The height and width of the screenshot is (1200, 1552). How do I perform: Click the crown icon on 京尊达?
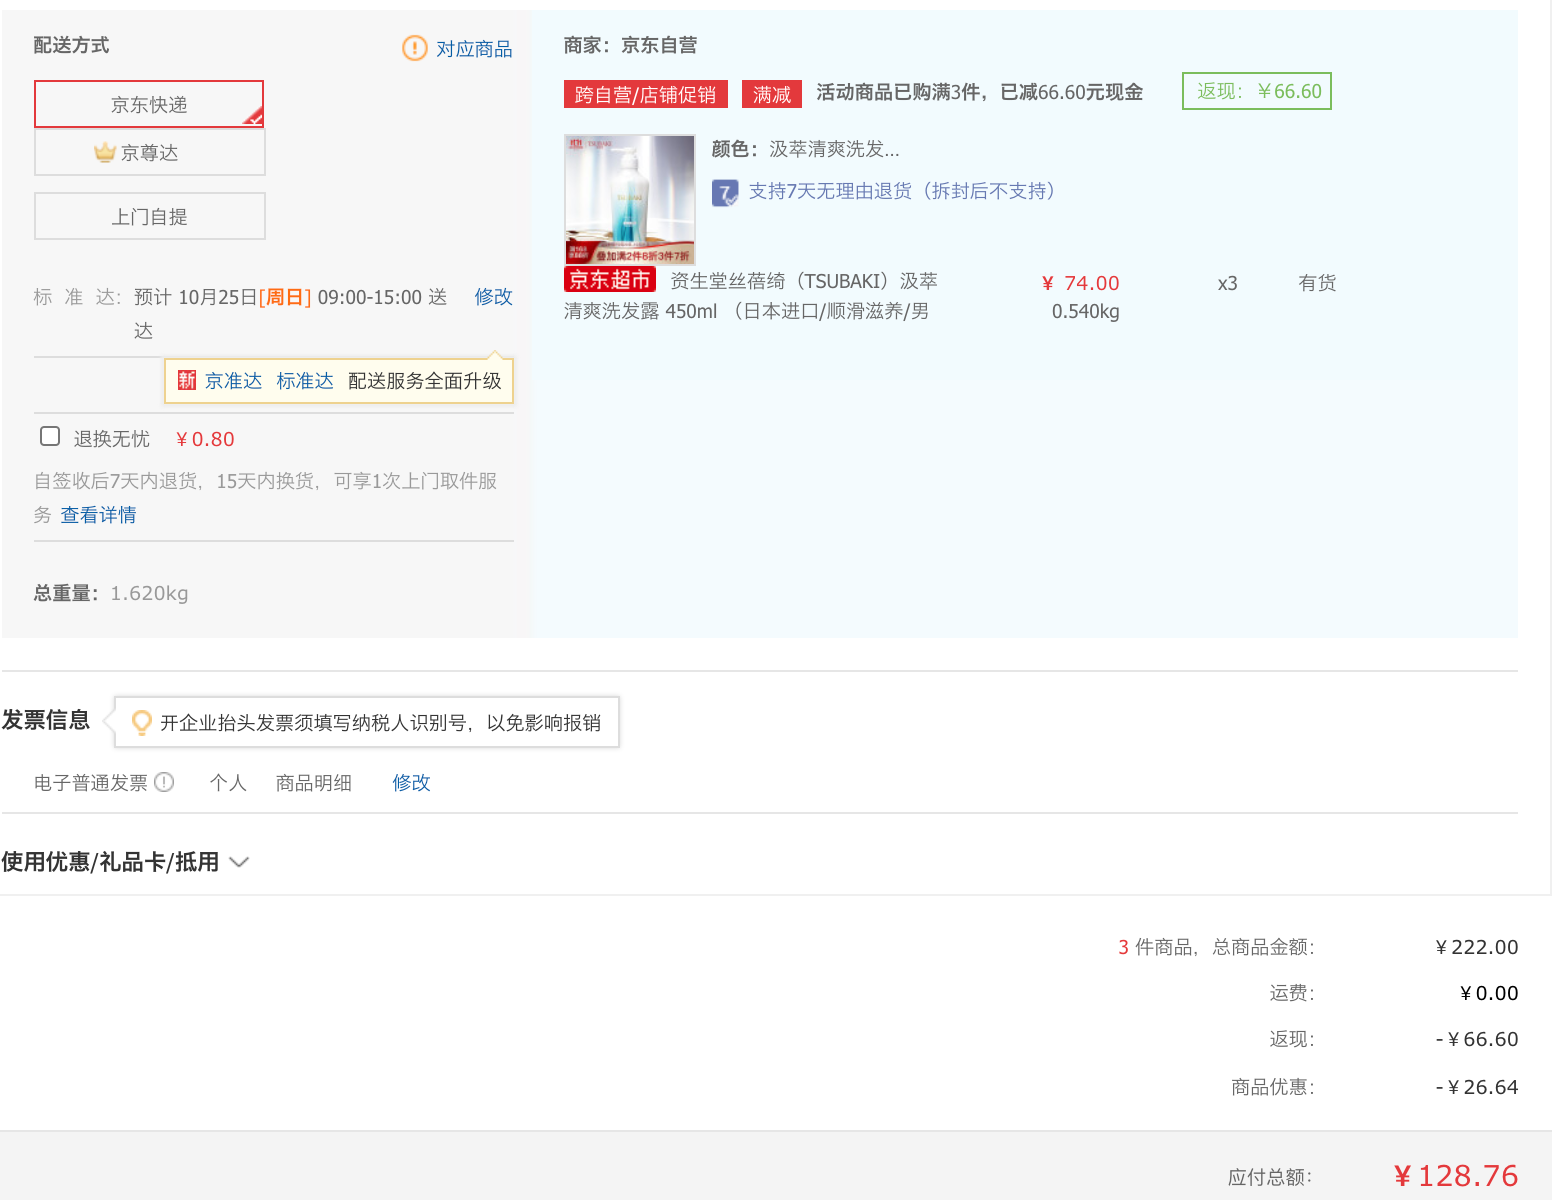pyautogui.click(x=105, y=152)
